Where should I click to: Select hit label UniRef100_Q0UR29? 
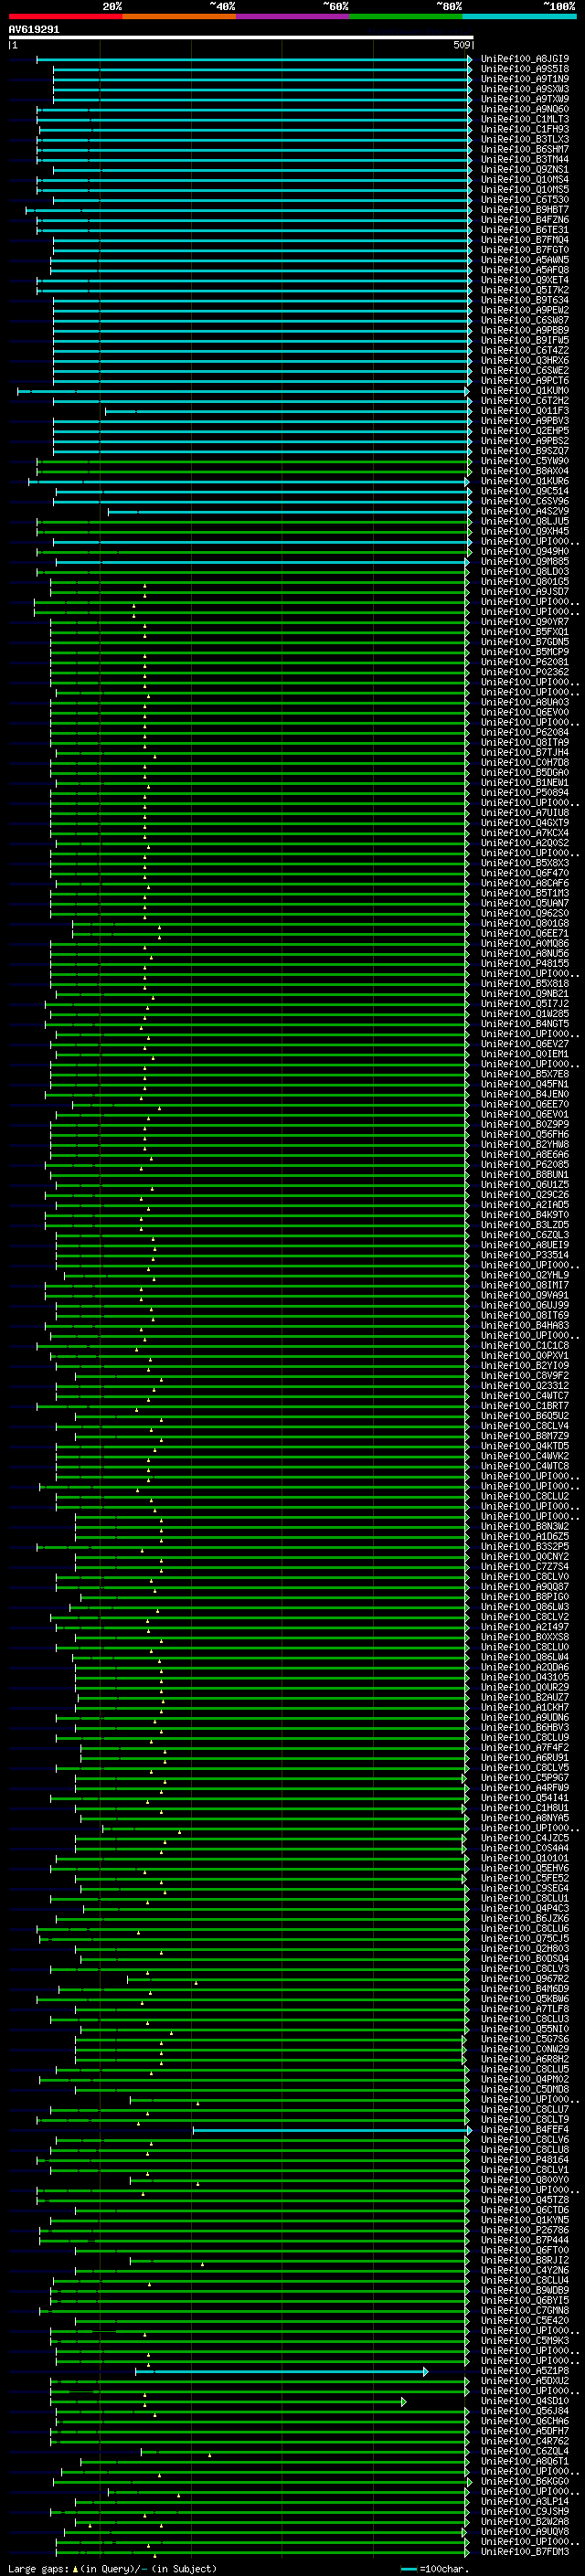point(525,1687)
